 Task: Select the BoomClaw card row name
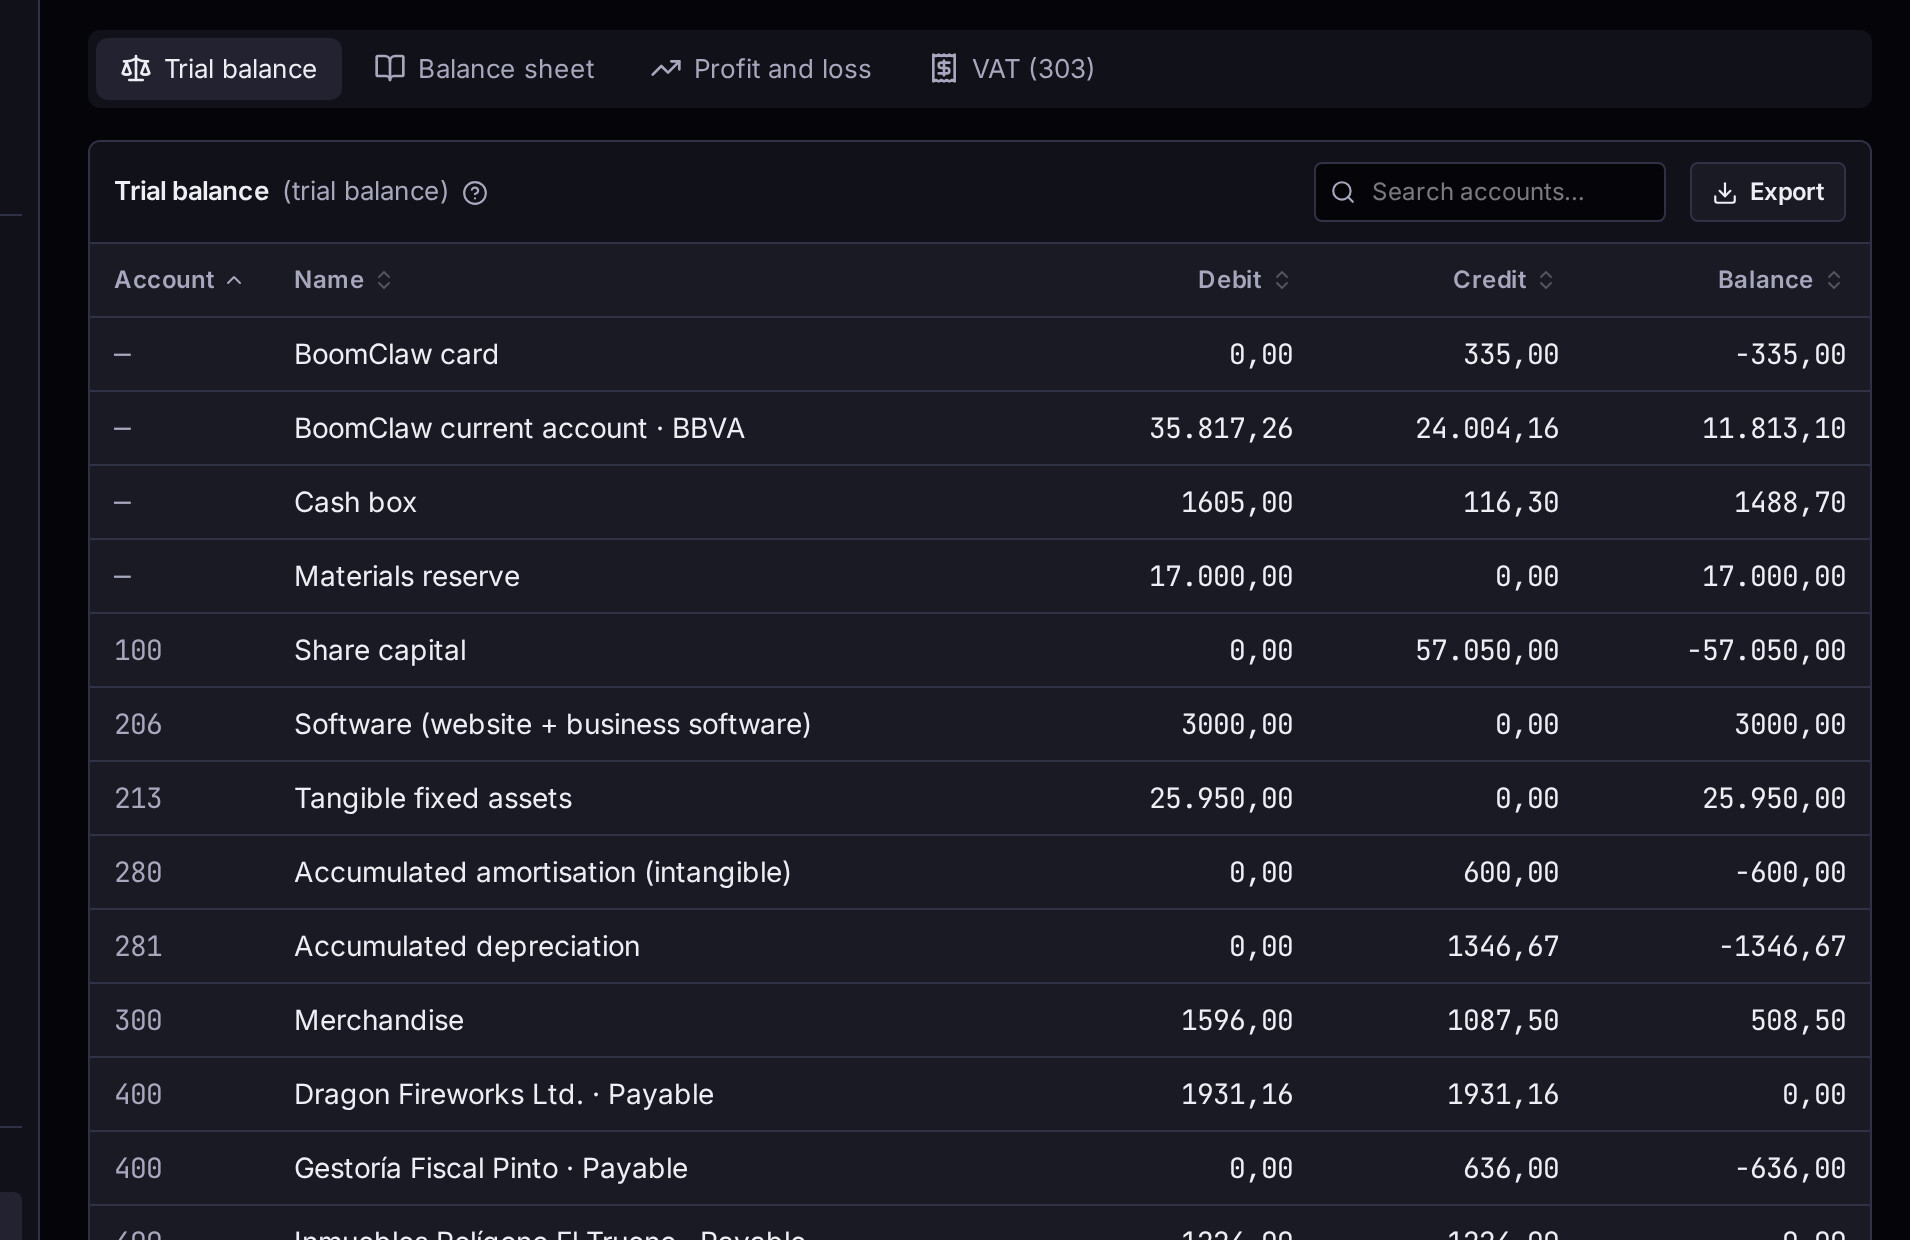click(x=396, y=355)
